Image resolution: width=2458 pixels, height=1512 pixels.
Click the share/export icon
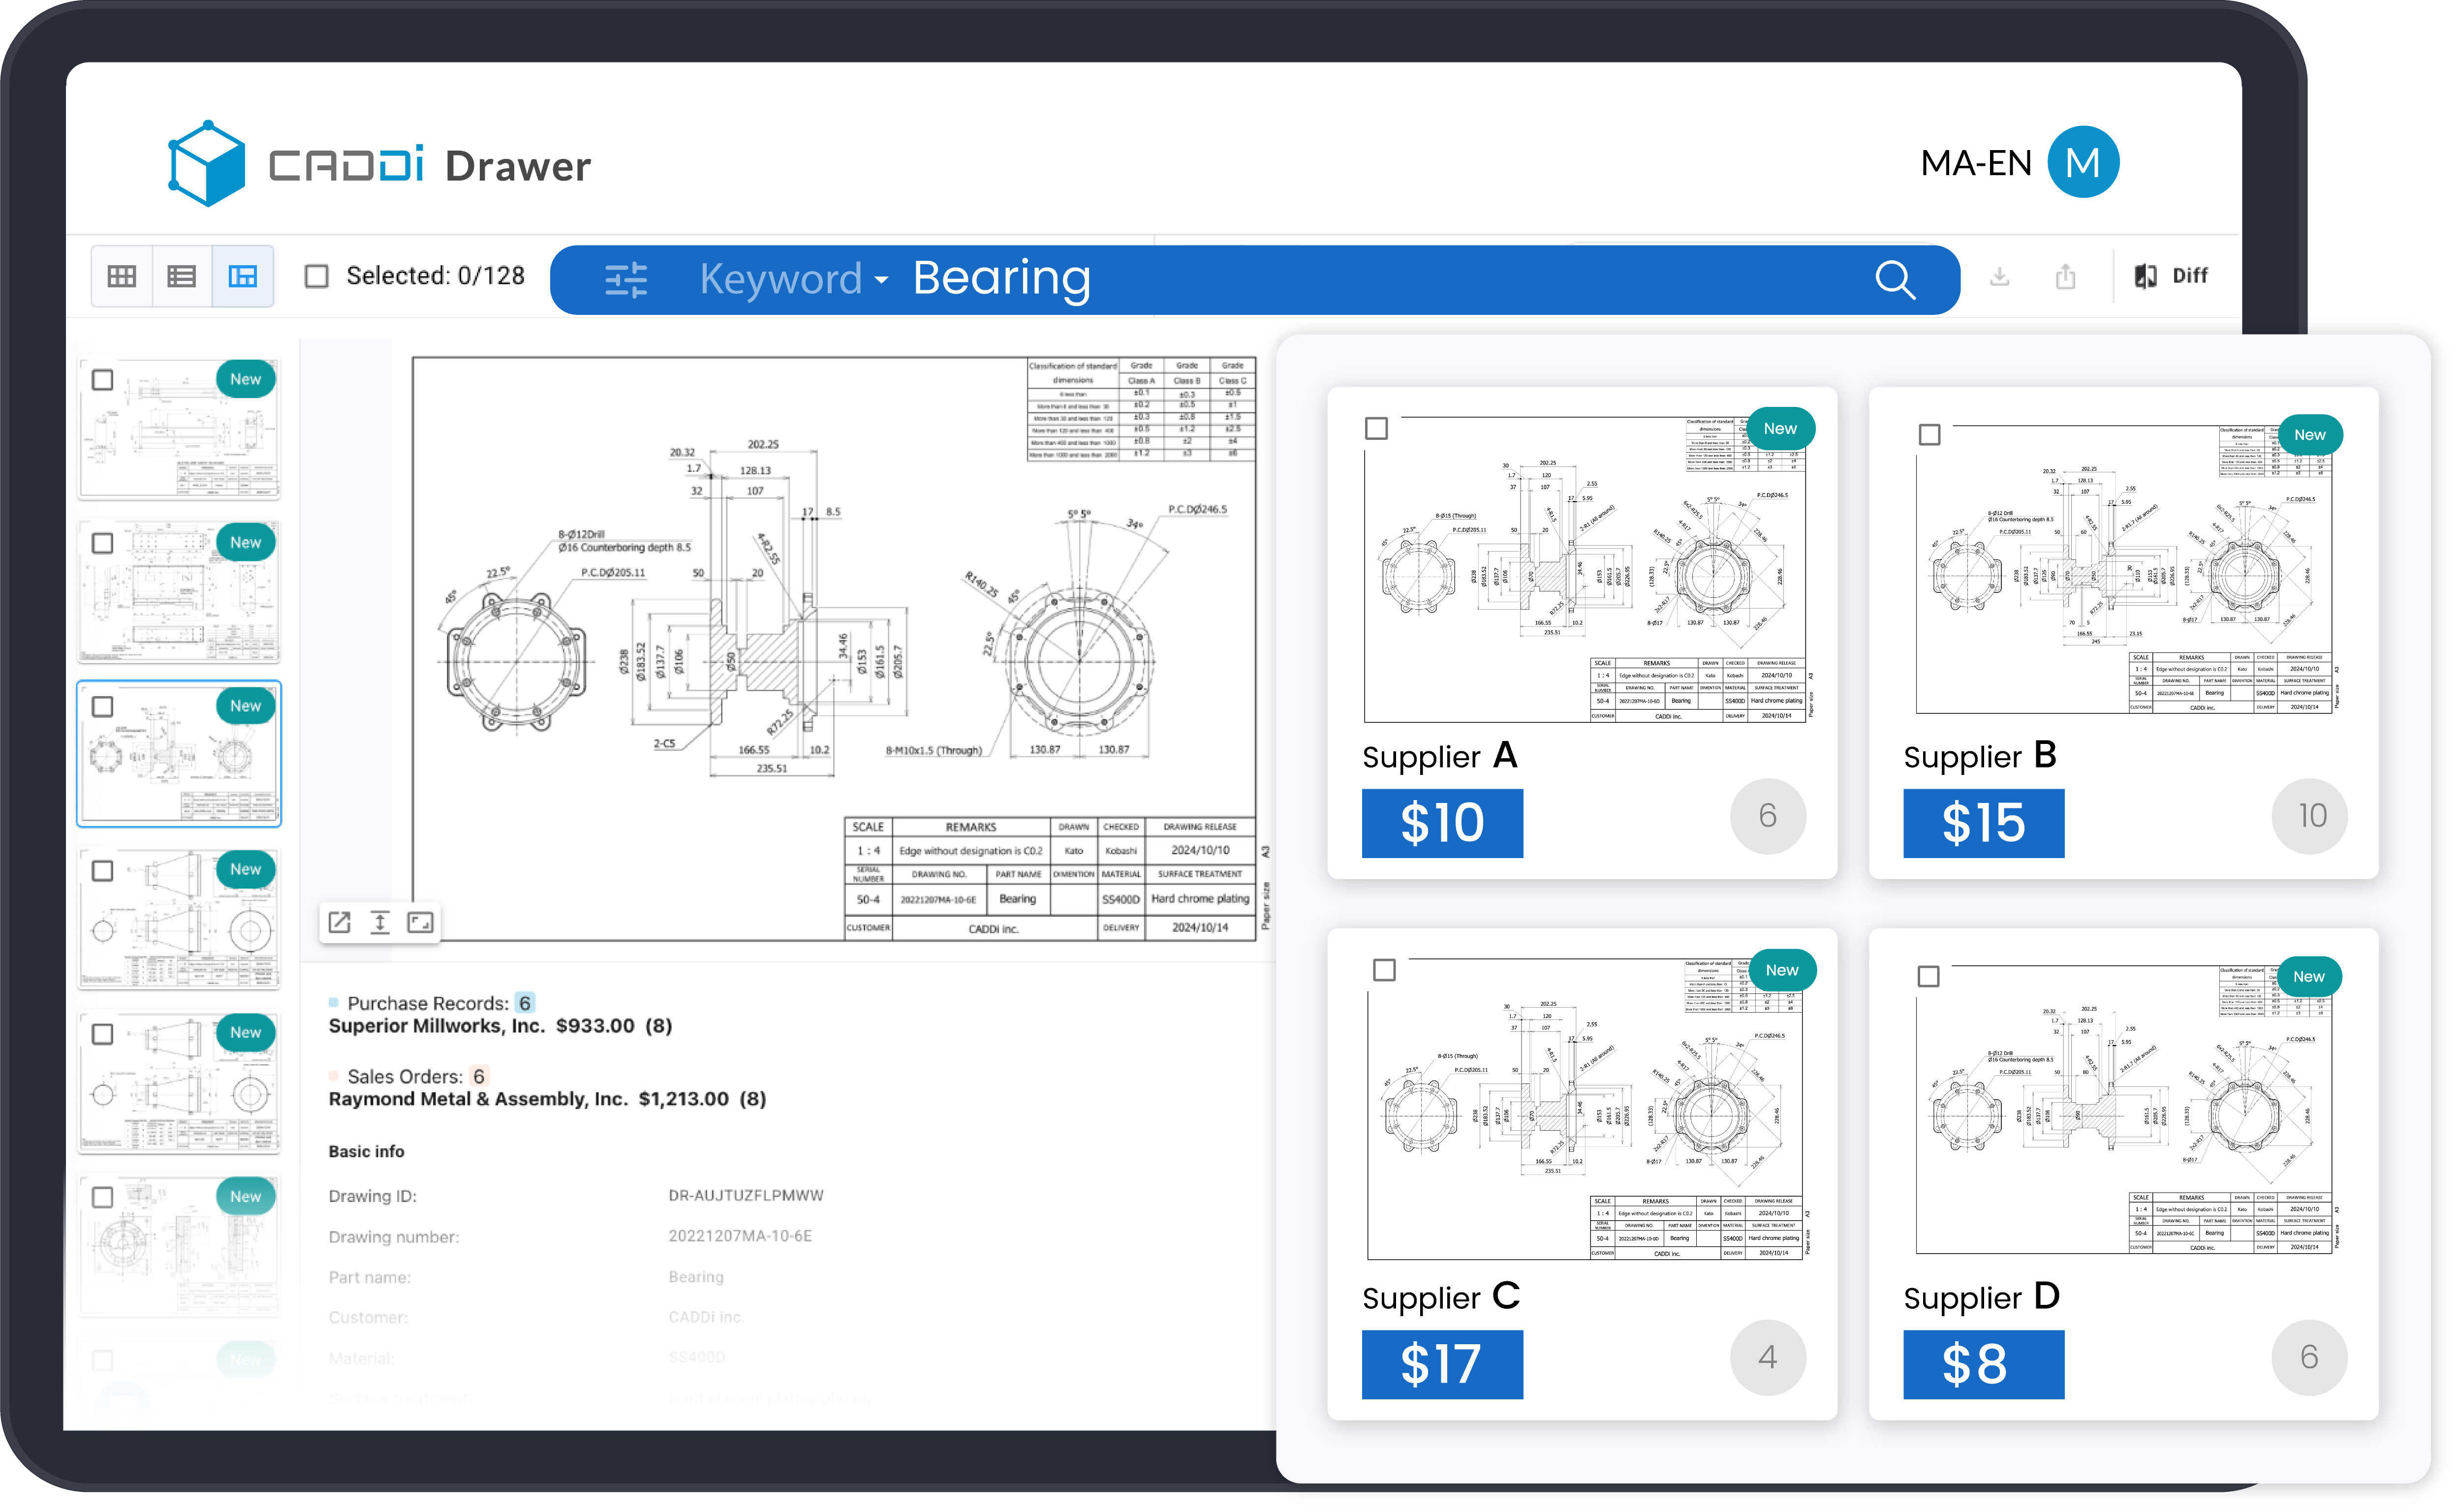pyautogui.click(x=2066, y=276)
